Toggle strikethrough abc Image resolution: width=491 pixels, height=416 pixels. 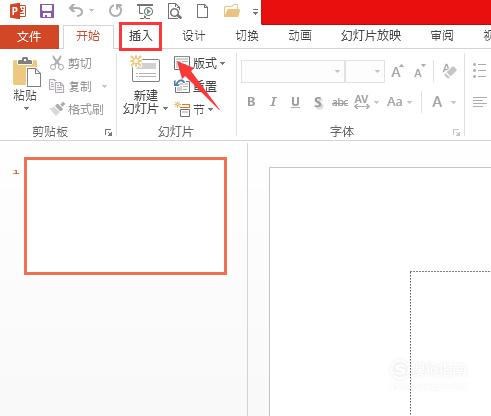340,102
